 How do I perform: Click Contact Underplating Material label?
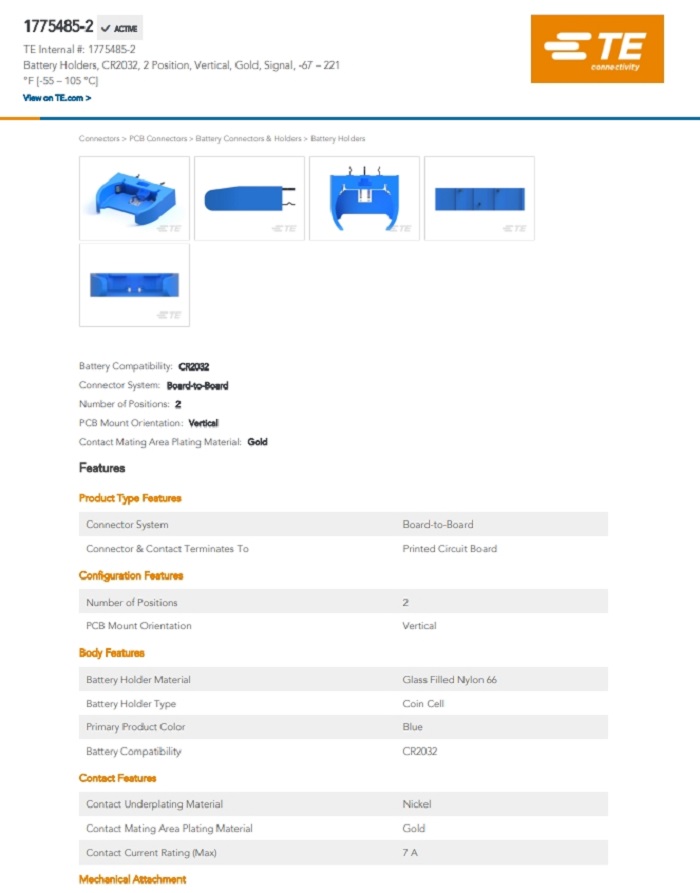[154, 805]
